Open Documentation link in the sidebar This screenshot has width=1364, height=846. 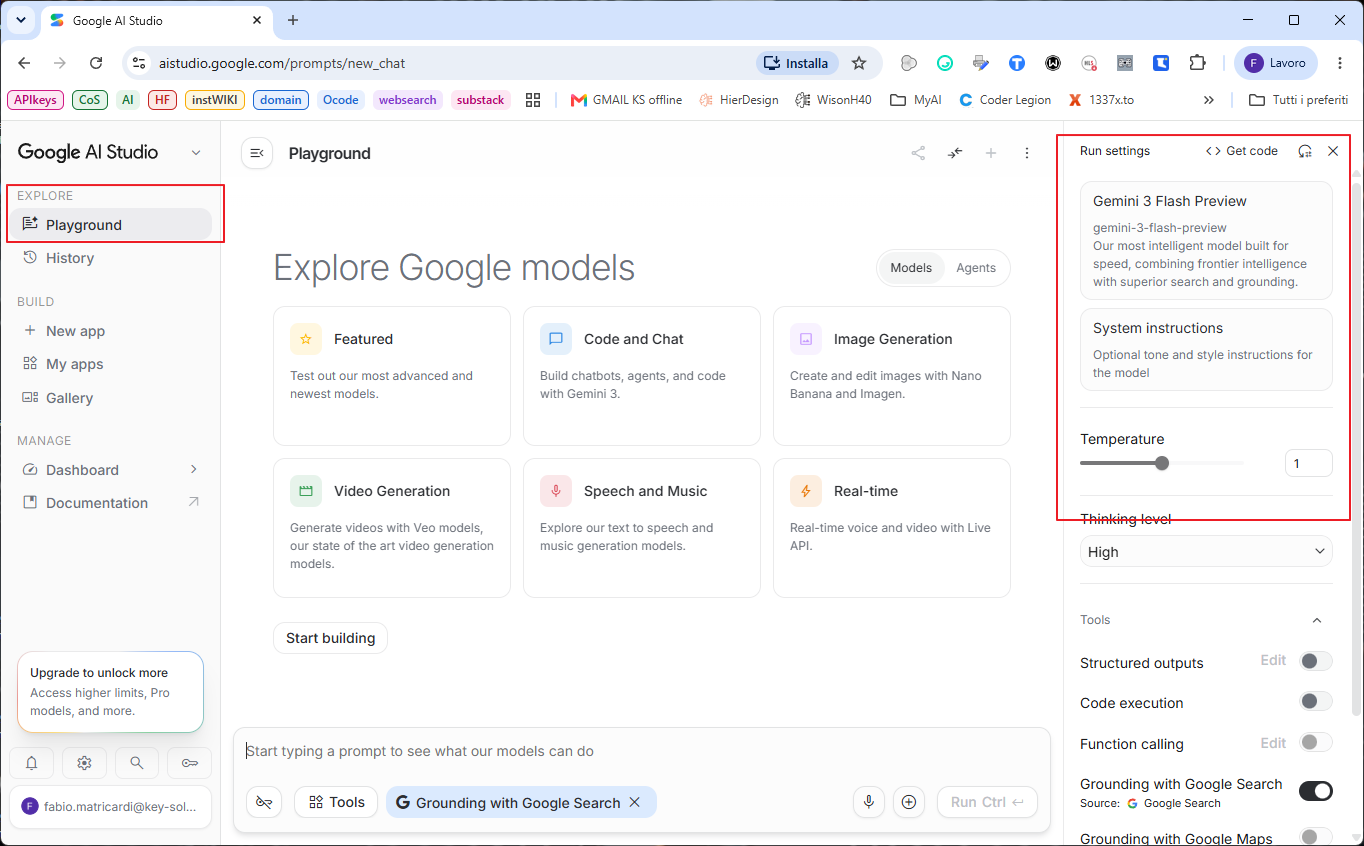point(110,503)
